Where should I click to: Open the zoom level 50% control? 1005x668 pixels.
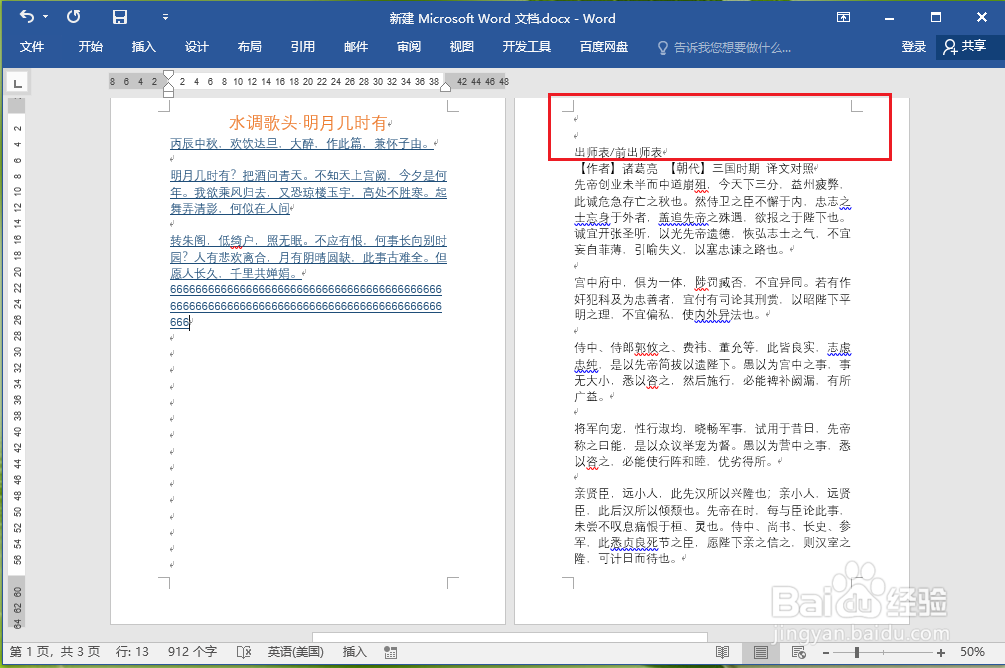tap(970, 652)
